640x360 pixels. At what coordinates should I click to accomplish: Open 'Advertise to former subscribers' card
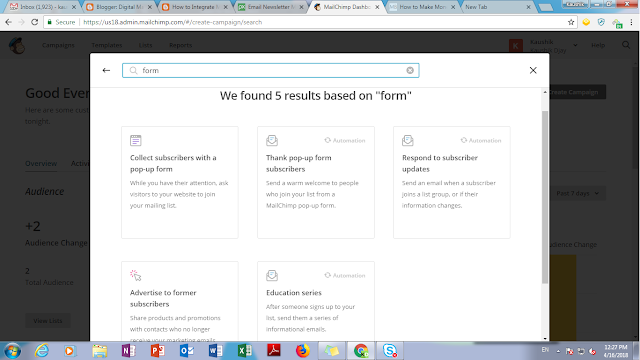pyautogui.click(x=180, y=301)
